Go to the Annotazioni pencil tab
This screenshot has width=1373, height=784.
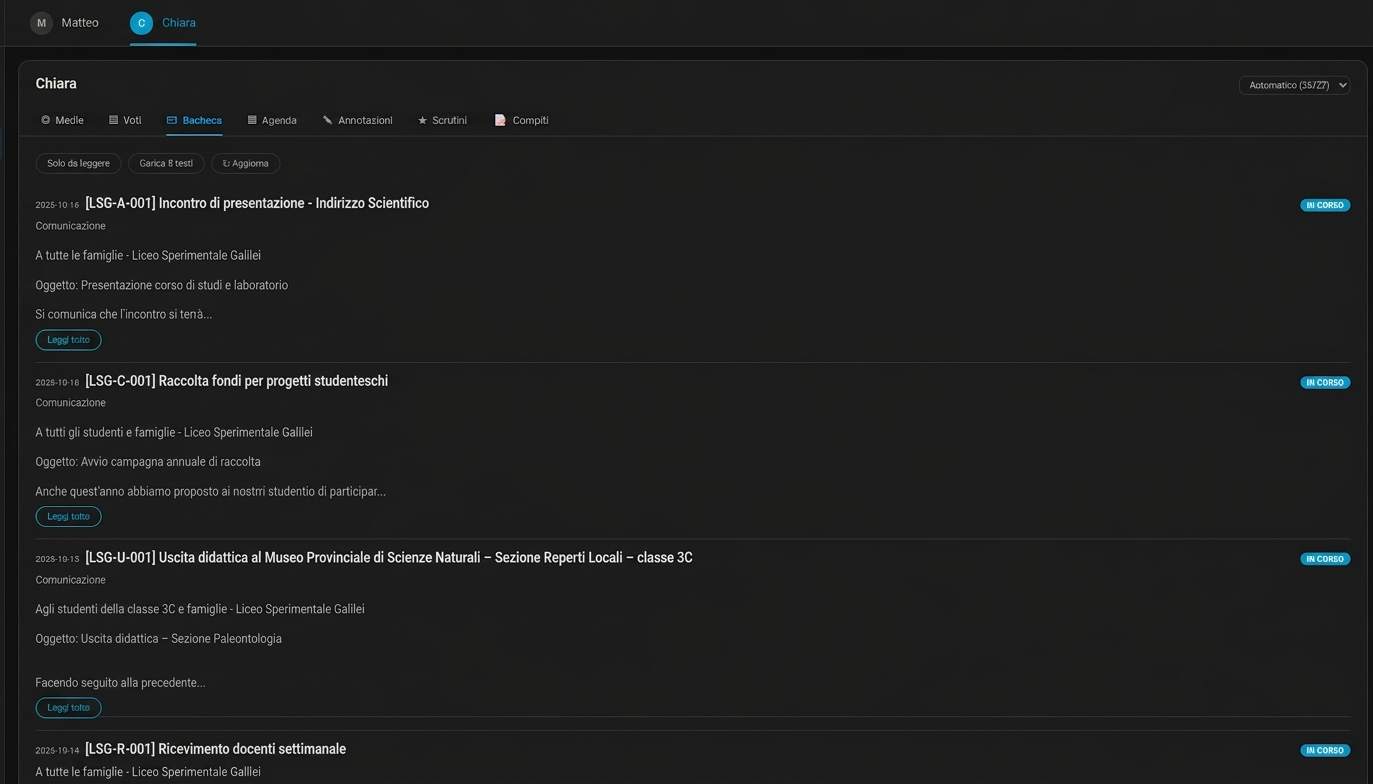point(357,120)
